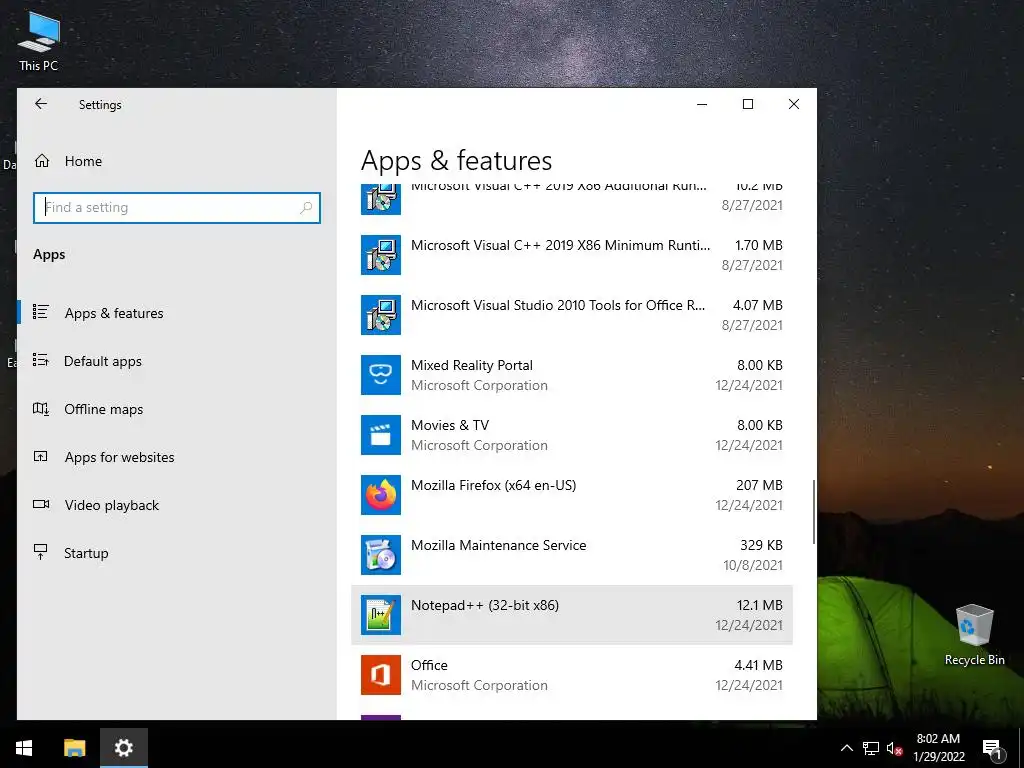1024x768 pixels.
Task: Open Offline maps page
Action: pyautogui.click(x=103, y=409)
